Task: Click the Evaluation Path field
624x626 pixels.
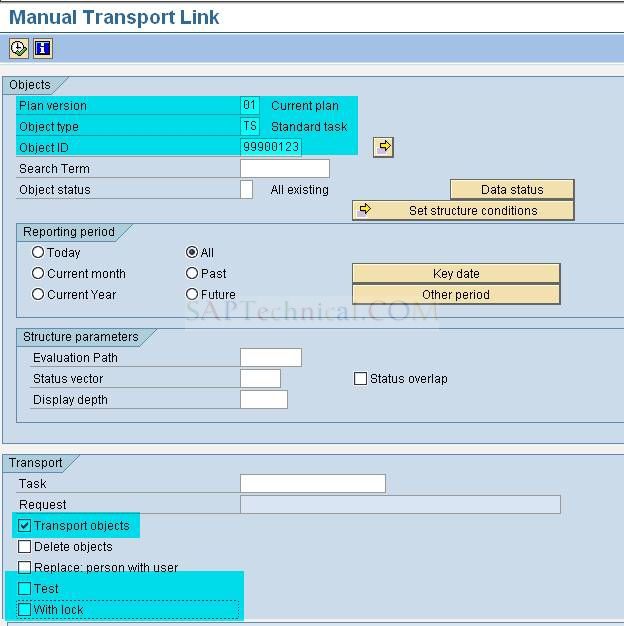Action: point(271,357)
